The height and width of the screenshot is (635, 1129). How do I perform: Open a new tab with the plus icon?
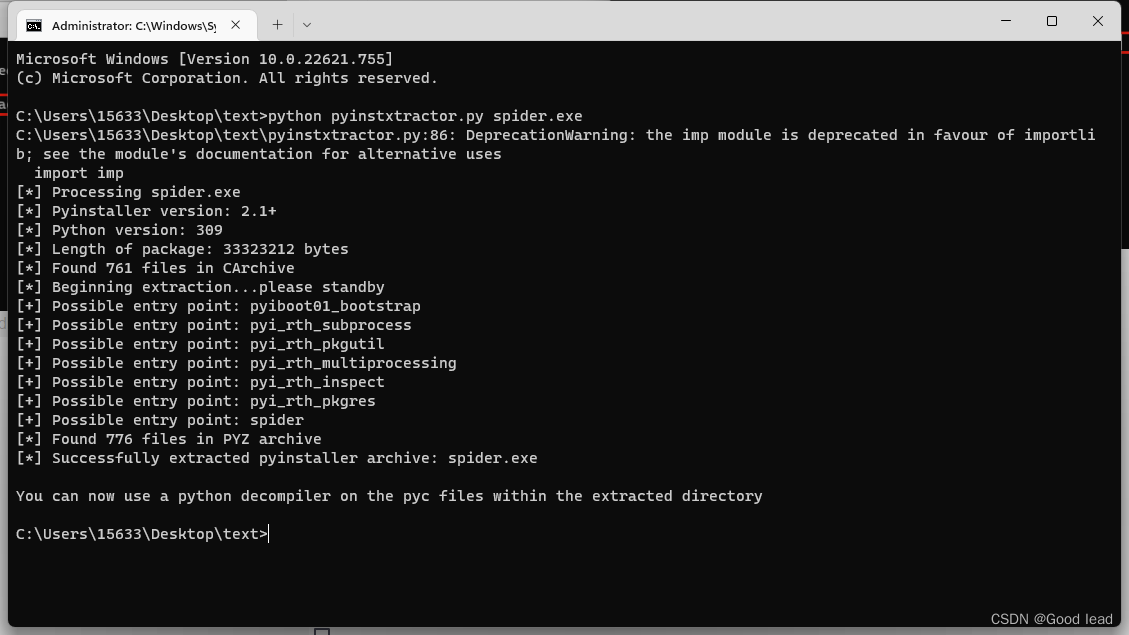pyautogui.click(x=277, y=24)
